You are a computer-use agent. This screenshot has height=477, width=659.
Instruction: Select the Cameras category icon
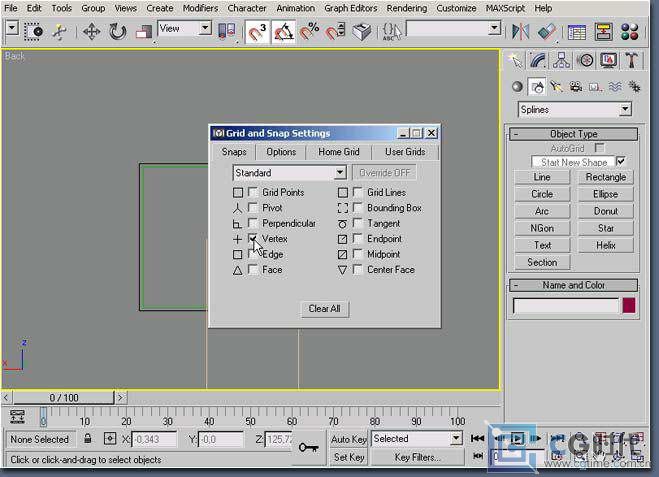[575, 87]
